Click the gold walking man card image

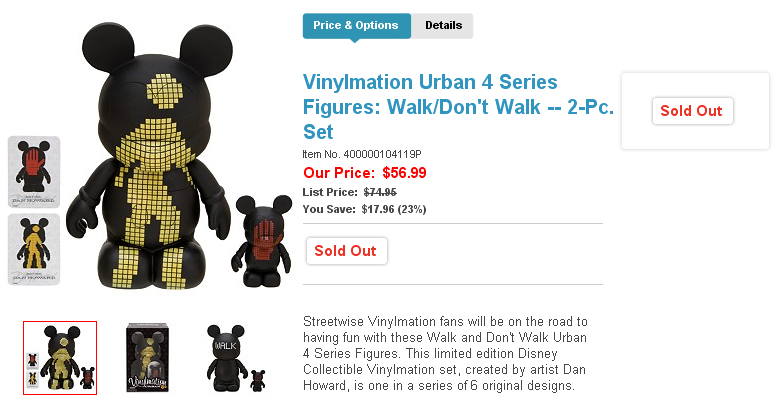point(34,248)
